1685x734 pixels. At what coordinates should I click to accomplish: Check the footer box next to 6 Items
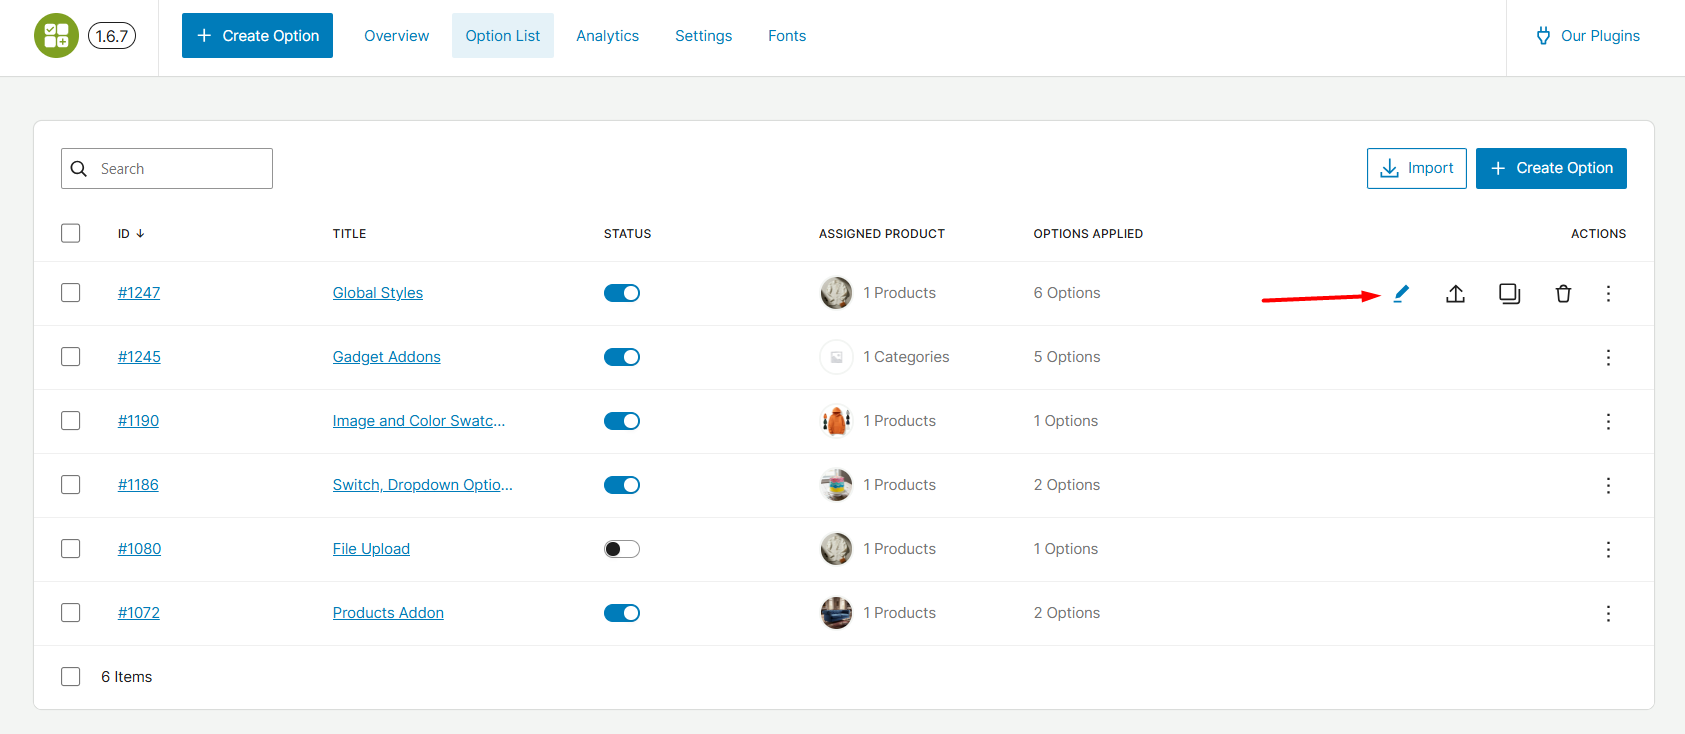point(70,677)
